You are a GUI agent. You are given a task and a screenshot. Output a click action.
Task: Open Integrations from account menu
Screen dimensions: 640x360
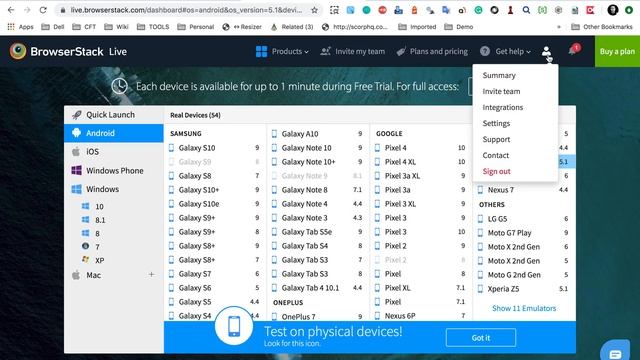tap(502, 107)
